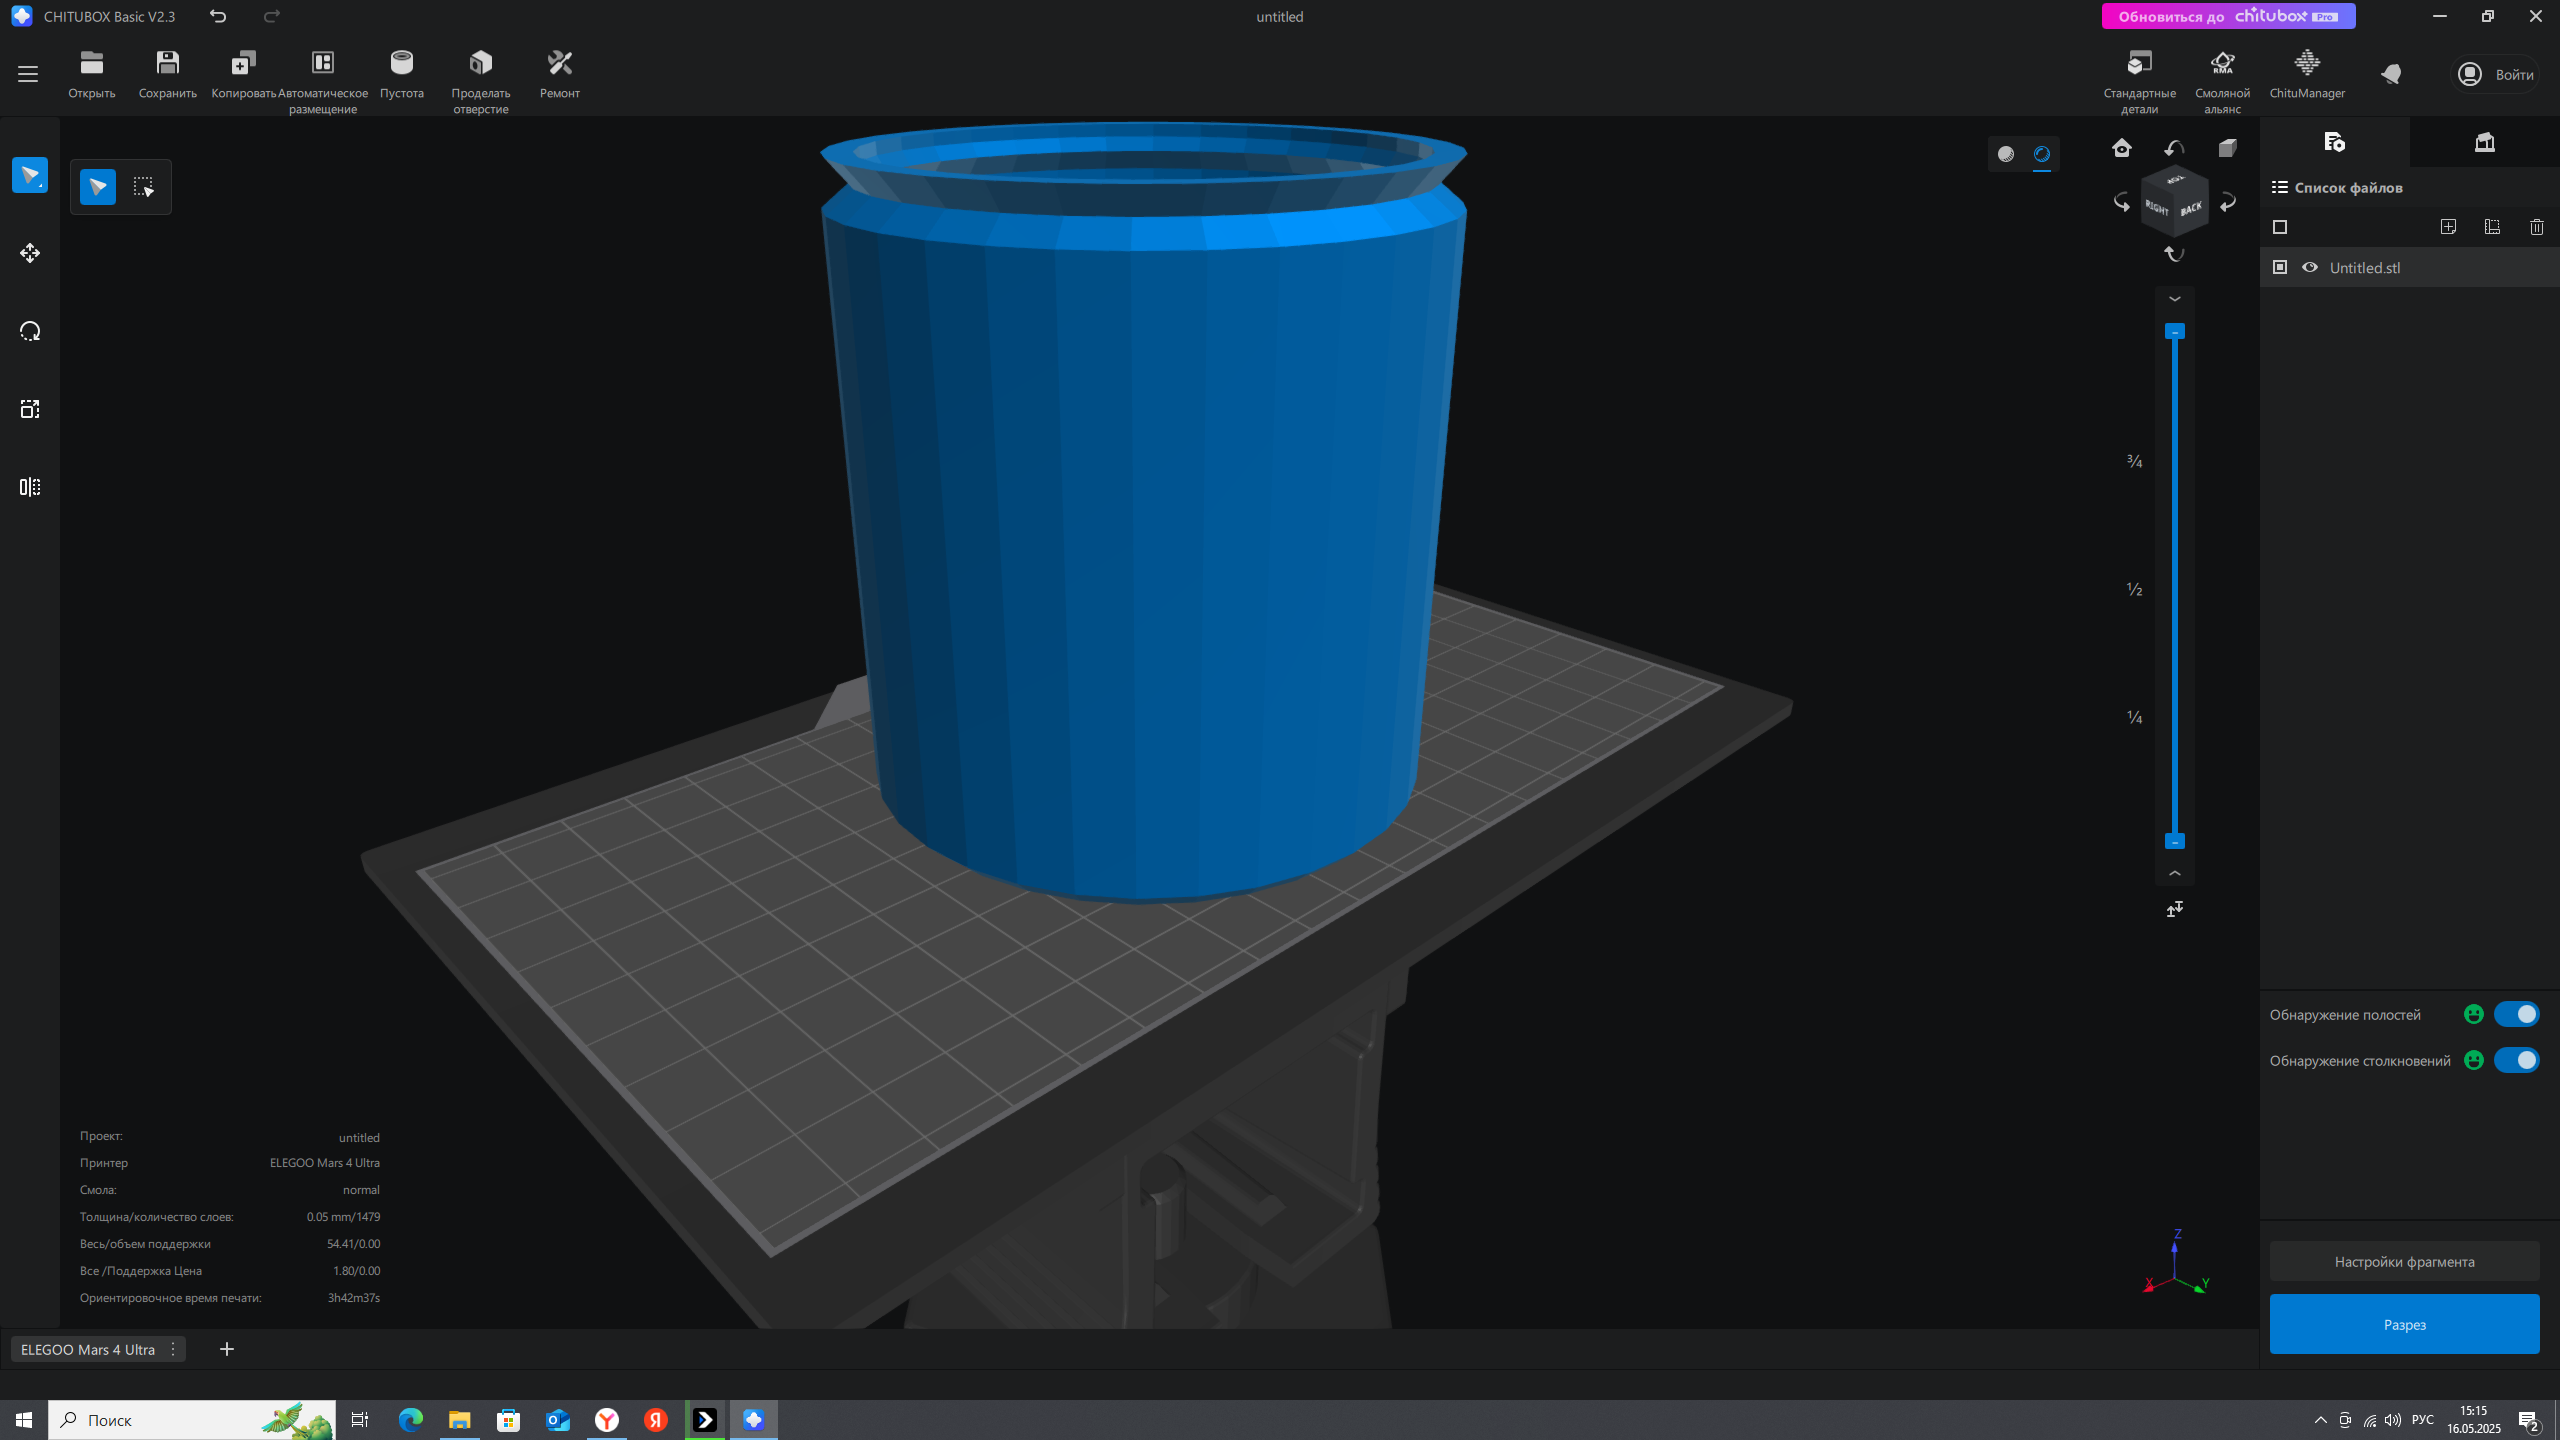Screen dimensions: 2560x1440
Task: Open the notifications bell icon
Action: [2391, 74]
